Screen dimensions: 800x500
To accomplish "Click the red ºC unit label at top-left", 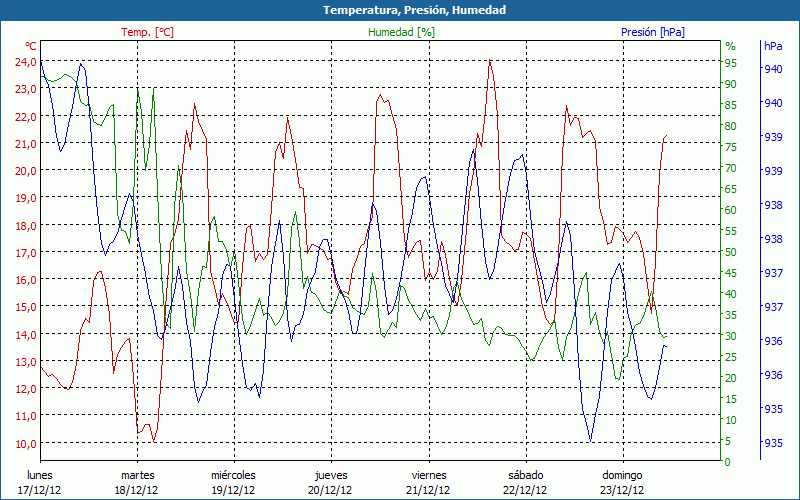I will click(x=31, y=46).
